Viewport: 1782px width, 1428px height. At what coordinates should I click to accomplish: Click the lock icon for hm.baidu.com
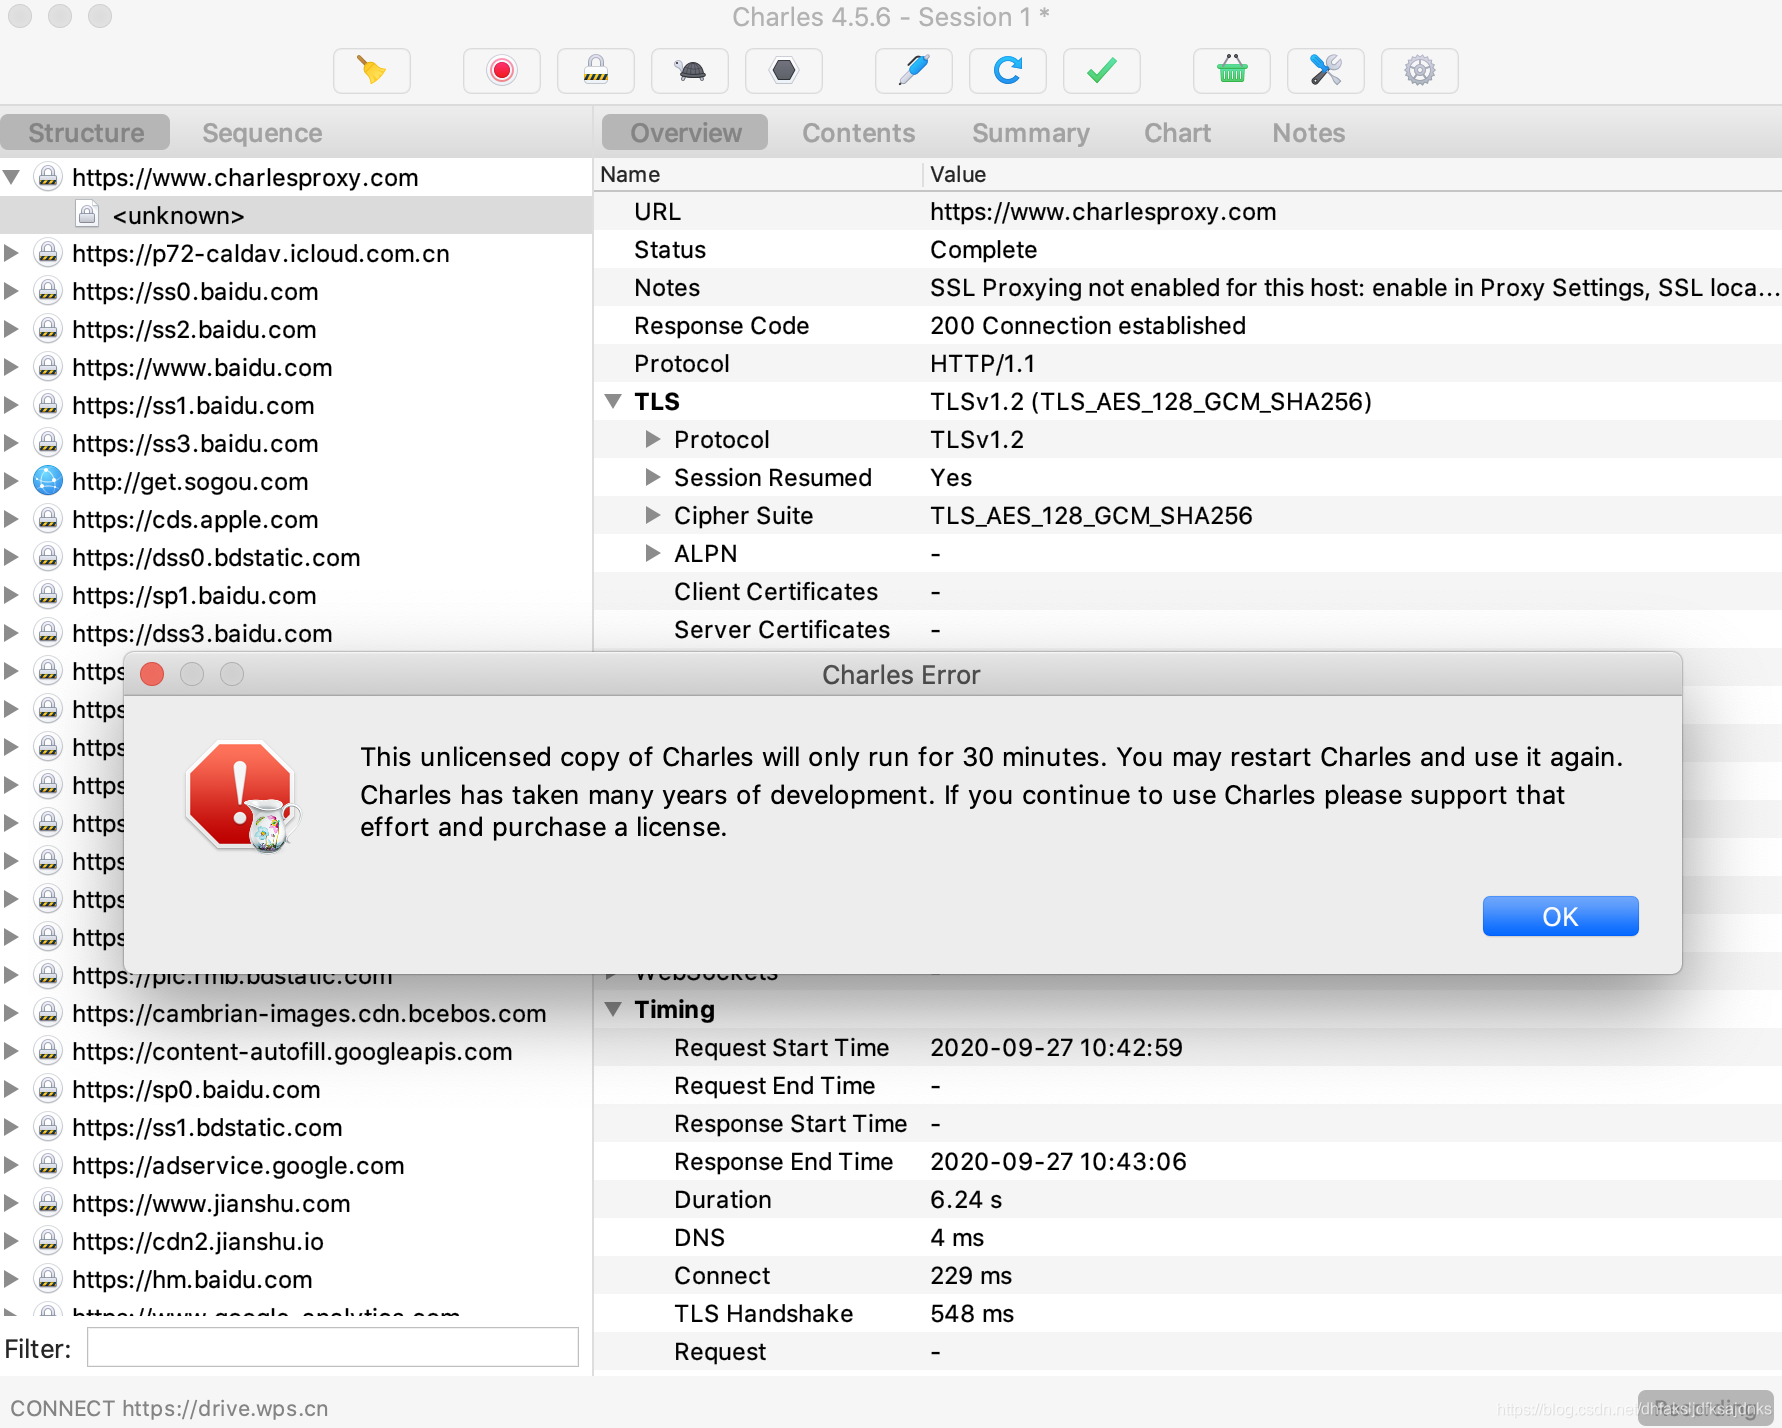pos(48,1279)
